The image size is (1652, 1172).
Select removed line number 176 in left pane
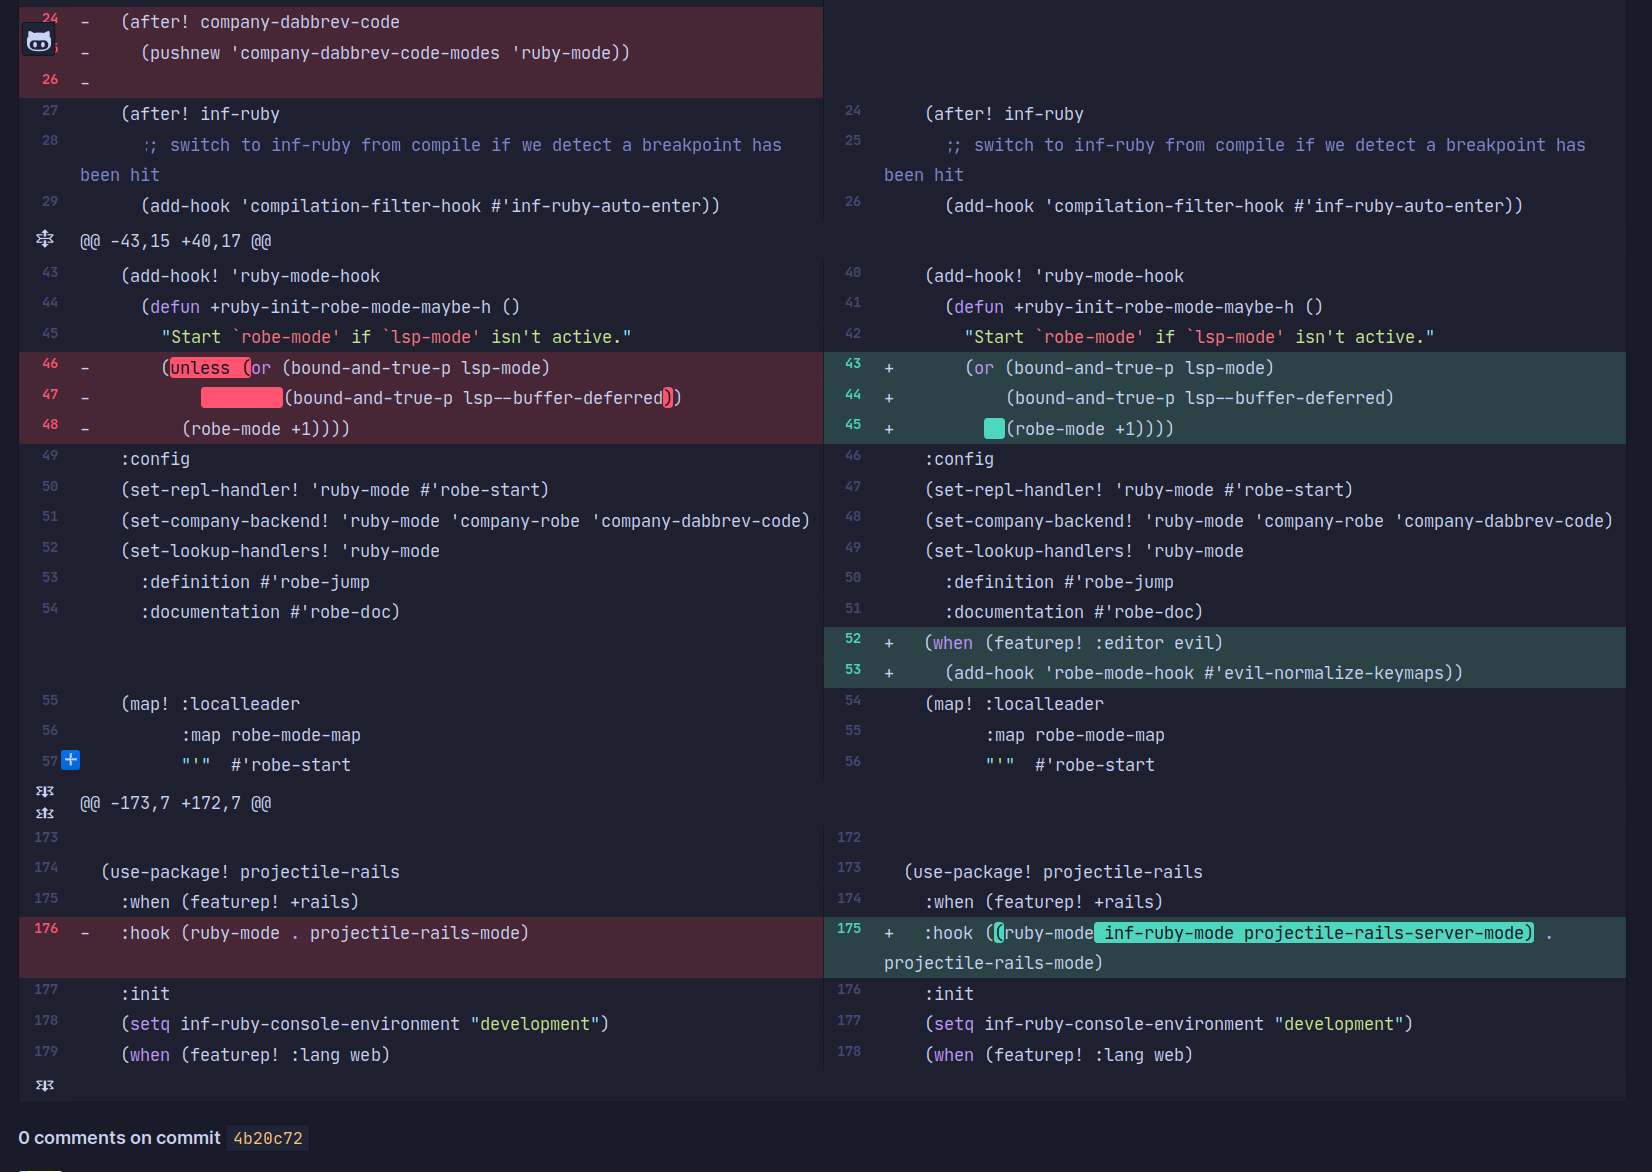tap(46, 929)
